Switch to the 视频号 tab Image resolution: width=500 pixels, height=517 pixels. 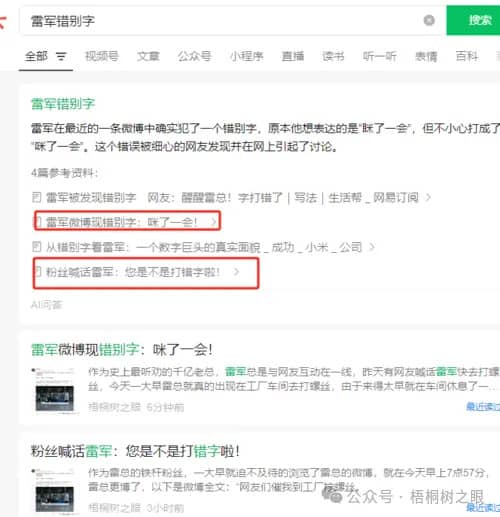pos(102,56)
